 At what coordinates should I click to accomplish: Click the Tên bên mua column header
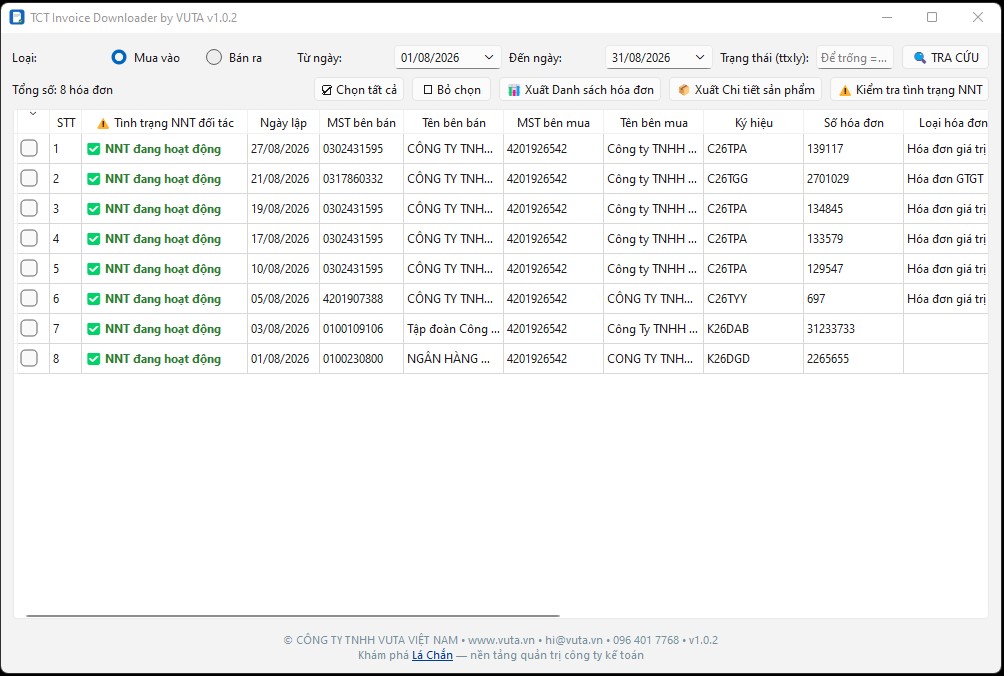tap(653, 123)
